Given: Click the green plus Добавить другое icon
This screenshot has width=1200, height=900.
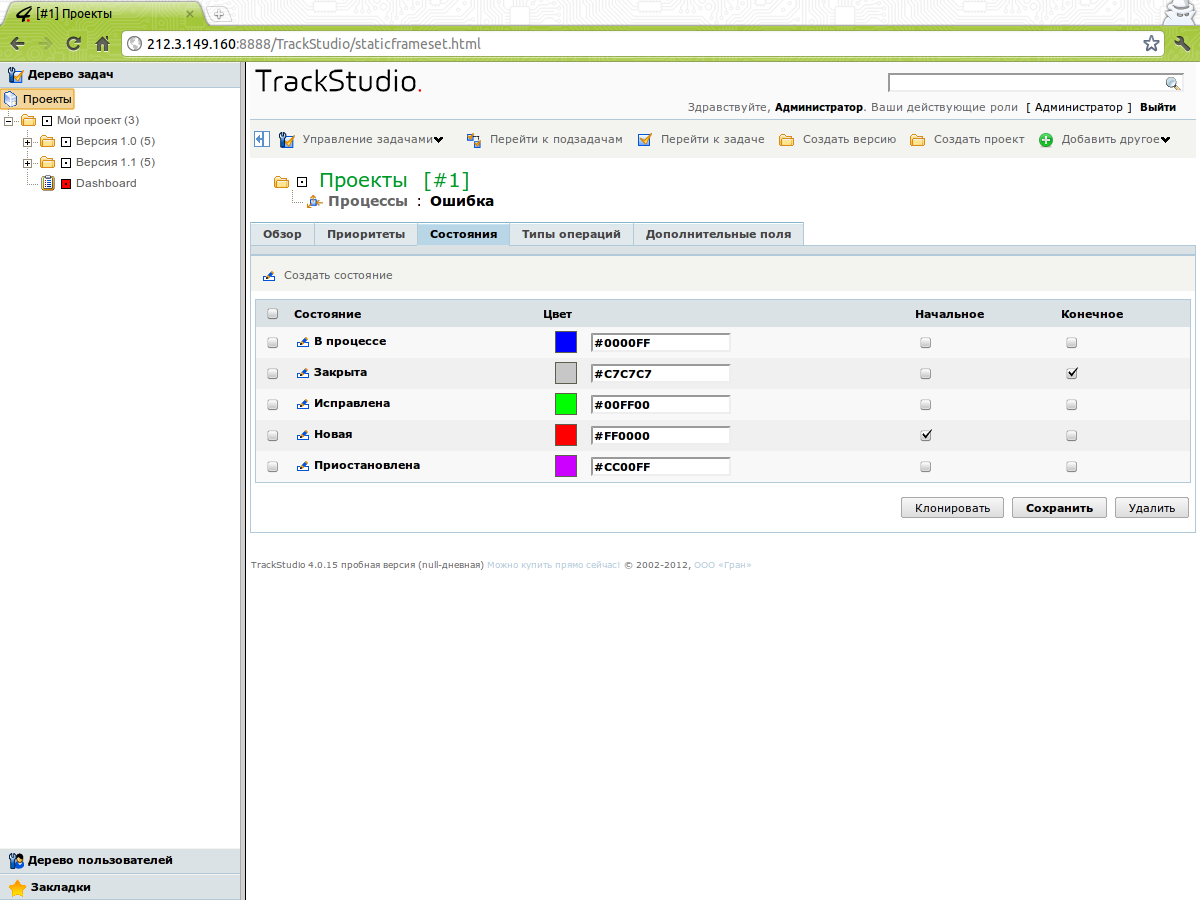Looking at the screenshot, I should click(1046, 140).
